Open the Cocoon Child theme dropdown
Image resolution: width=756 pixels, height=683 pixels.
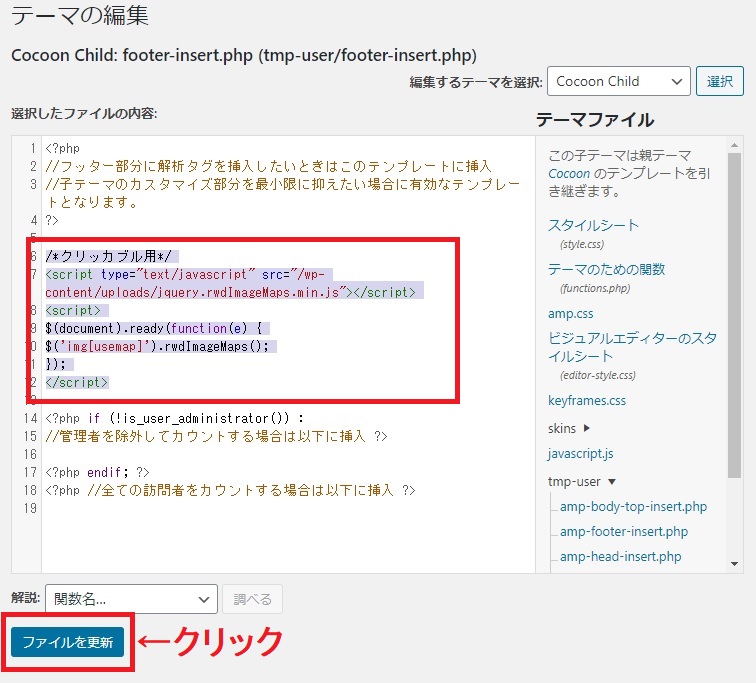click(619, 81)
